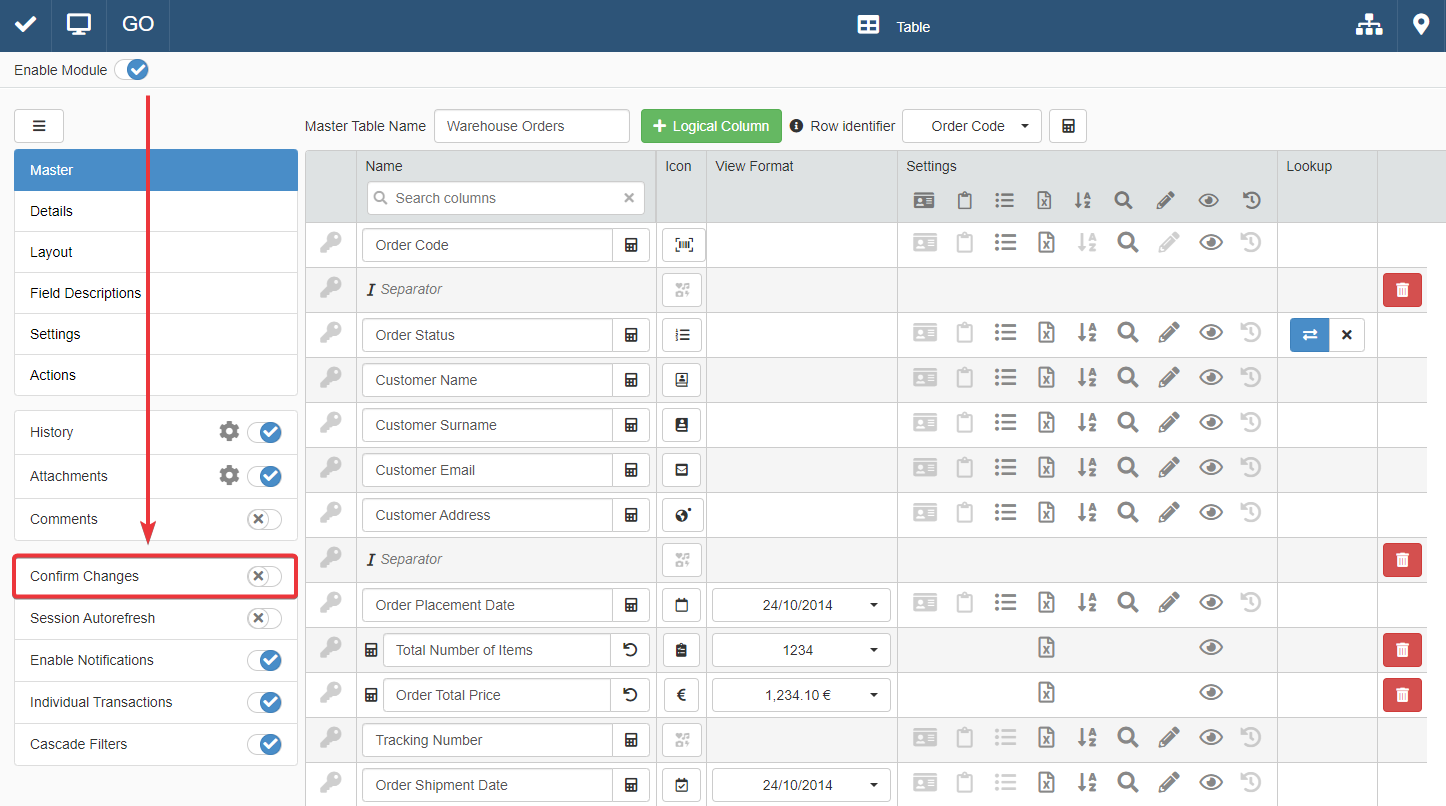
Task: Click the hierarchy diagram icon in top bar
Action: pyautogui.click(x=1369, y=26)
